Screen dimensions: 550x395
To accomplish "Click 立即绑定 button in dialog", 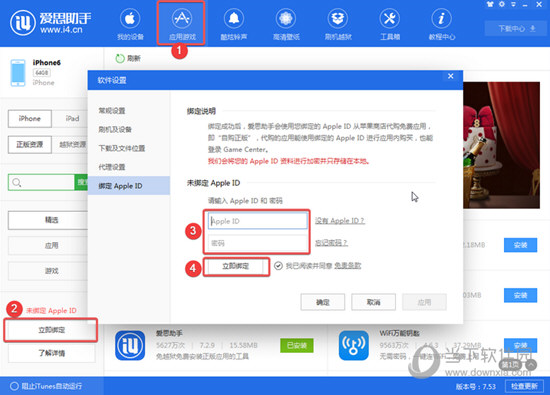I will [x=236, y=267].
